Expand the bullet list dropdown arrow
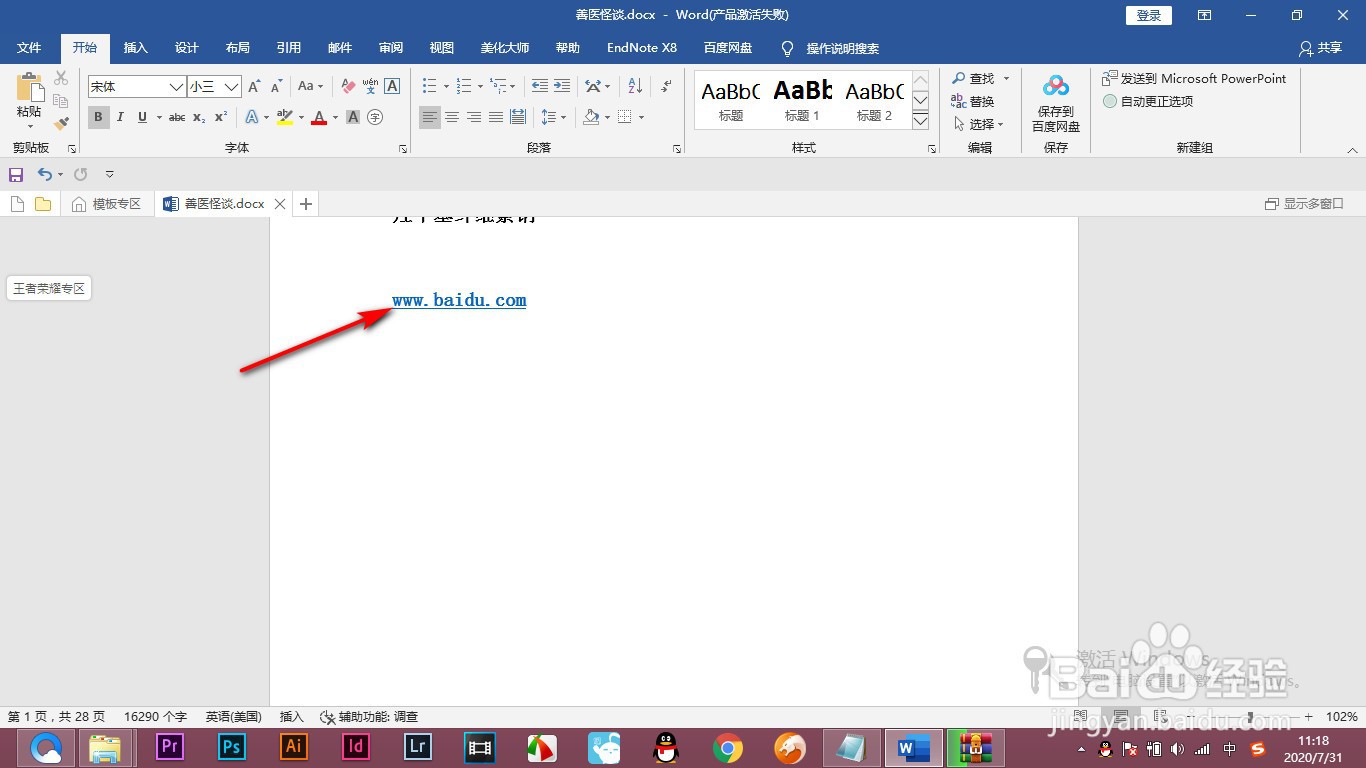 click(x=444, y=87)
